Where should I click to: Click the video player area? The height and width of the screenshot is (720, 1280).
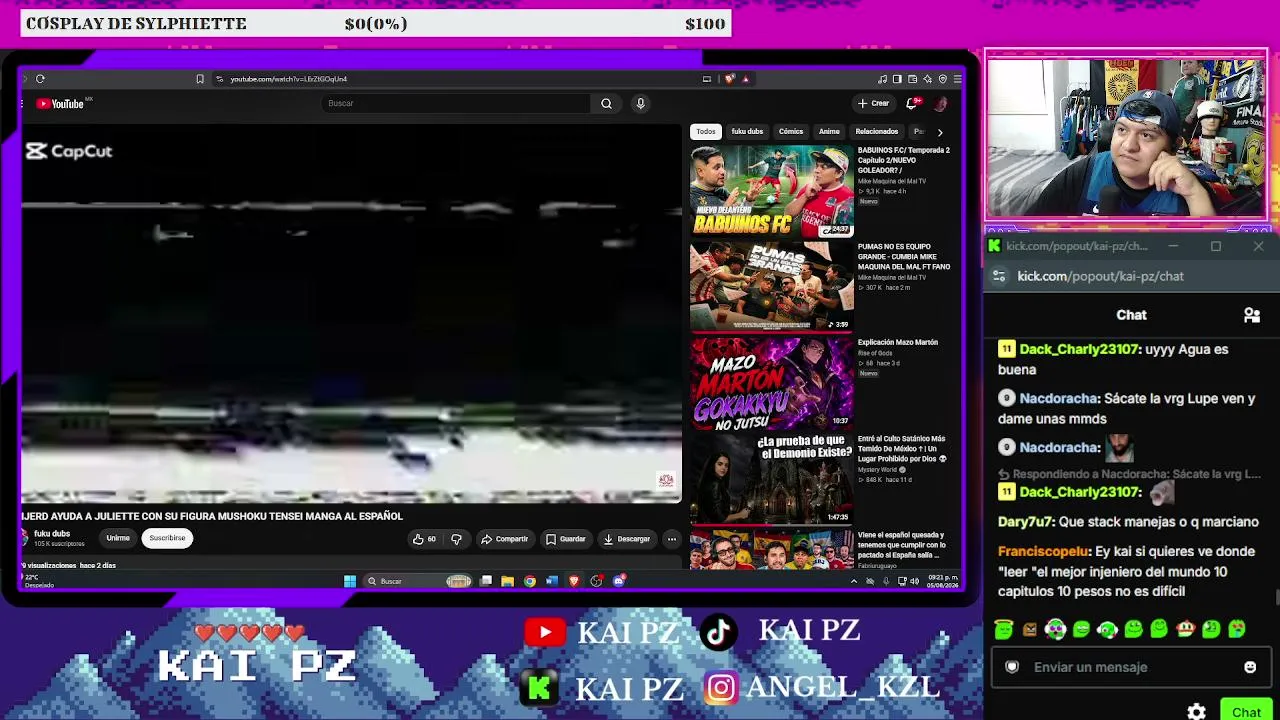click(351, 313)
